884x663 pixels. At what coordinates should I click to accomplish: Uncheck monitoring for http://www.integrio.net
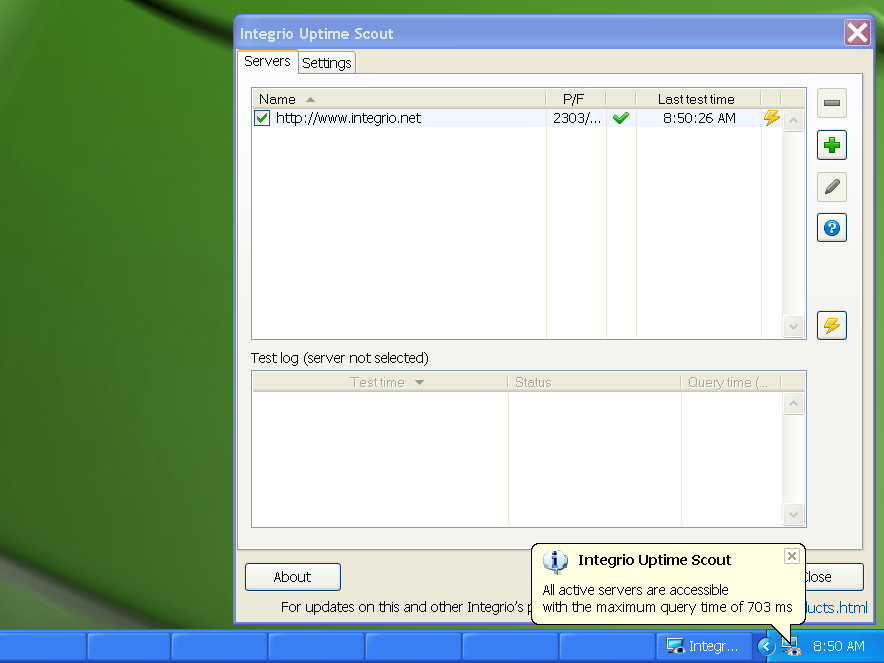(261, 117)
